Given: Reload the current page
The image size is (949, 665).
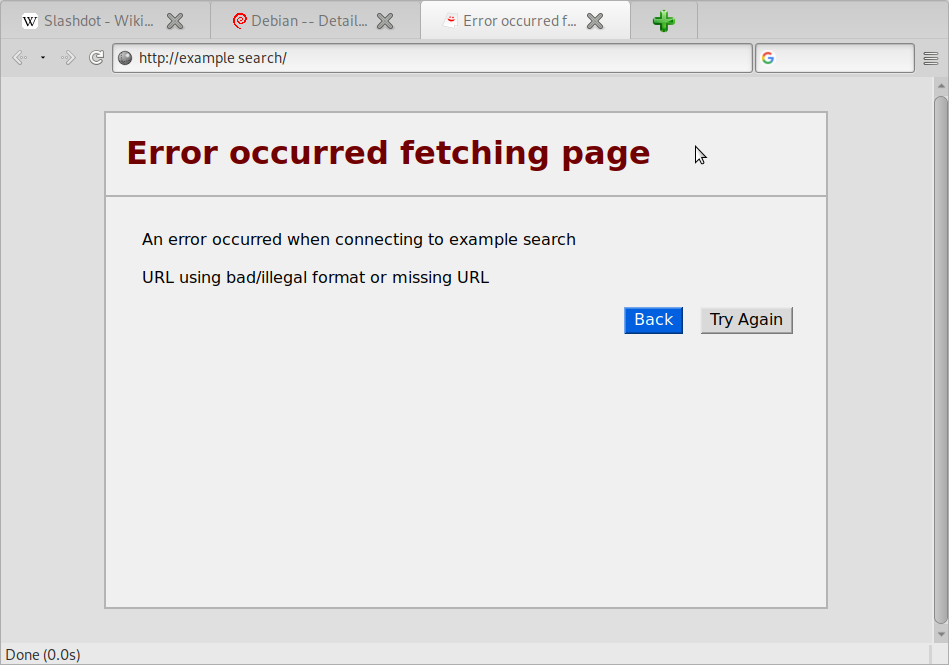Looking at the screenshot, I should (97, 58).
